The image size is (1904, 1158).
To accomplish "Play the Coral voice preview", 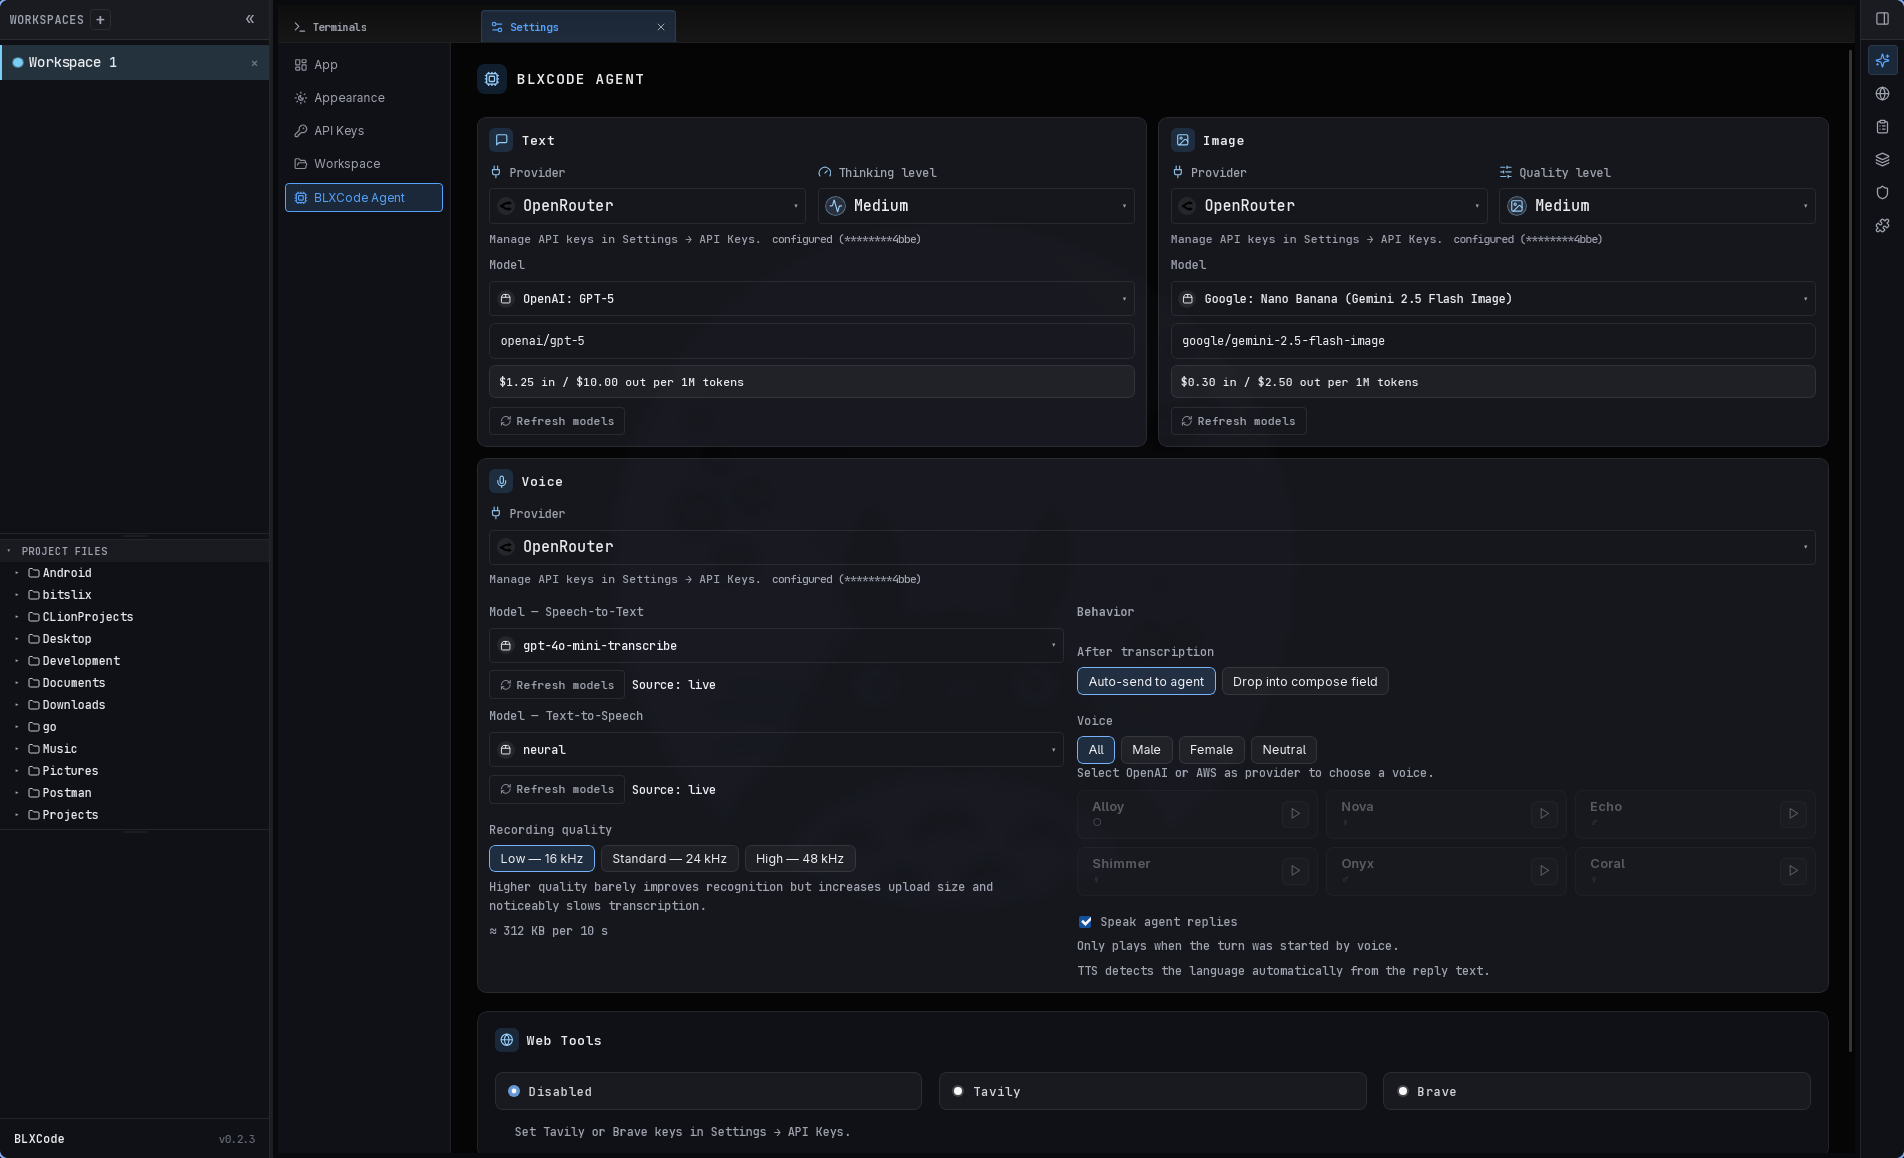I will [1793, 871].
